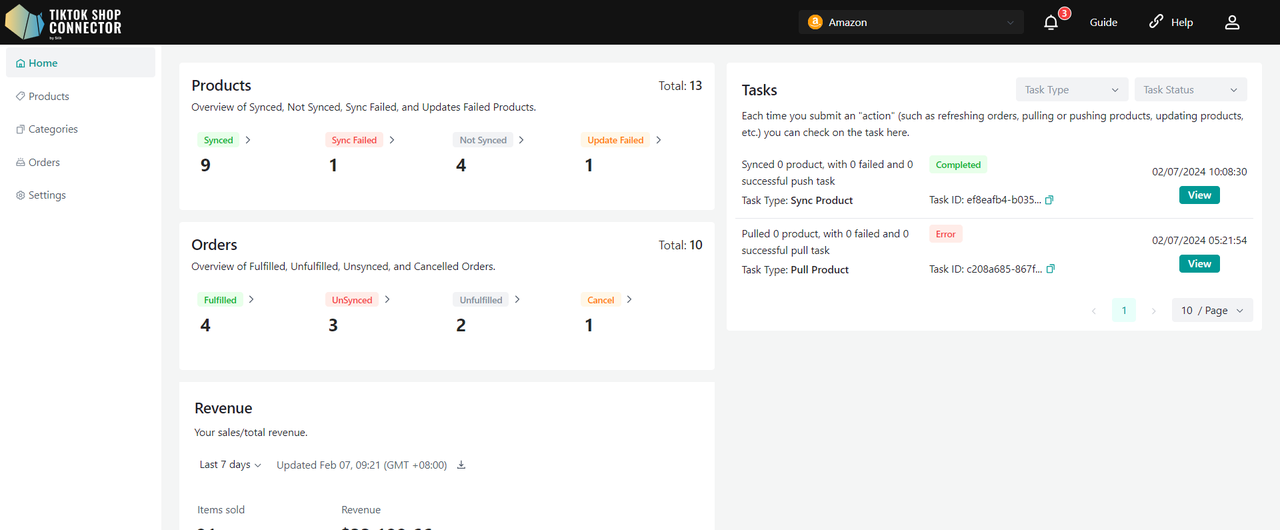Click the Help link icon
The width and height of the screenshot is (1280, 530).
pos(1157,22)
